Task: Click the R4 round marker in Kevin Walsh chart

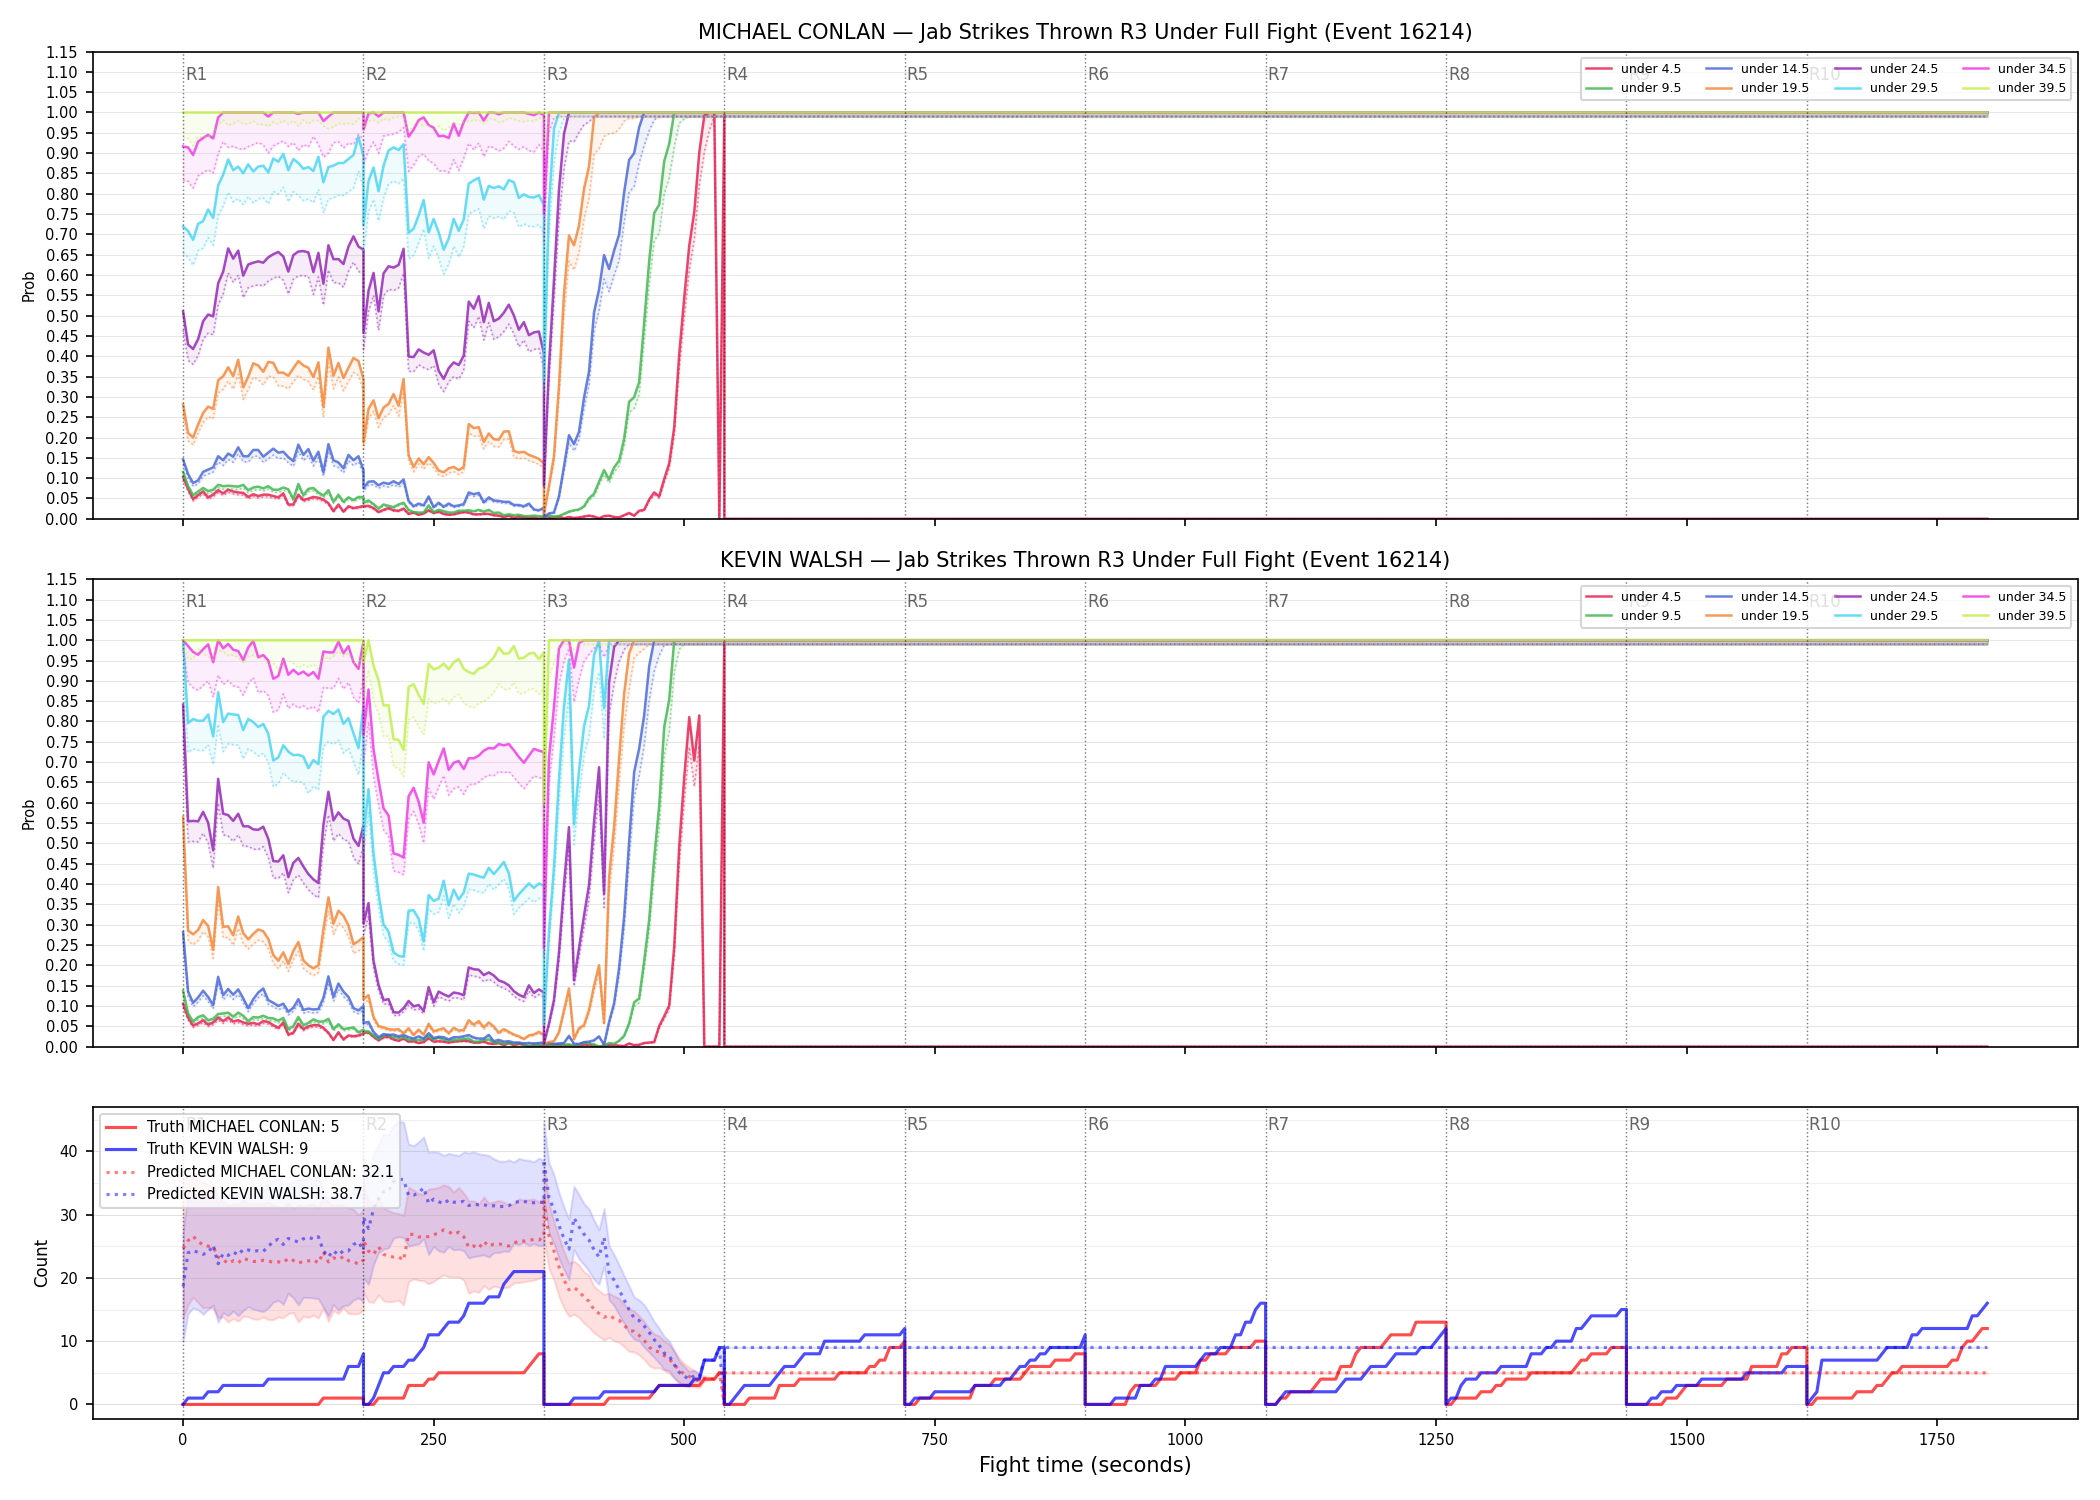Action: [737, 601]
